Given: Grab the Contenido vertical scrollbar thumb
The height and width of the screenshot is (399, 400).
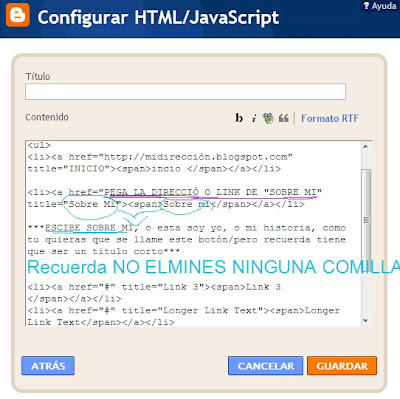Looking at the screenshot, I should tap(366, 220).
